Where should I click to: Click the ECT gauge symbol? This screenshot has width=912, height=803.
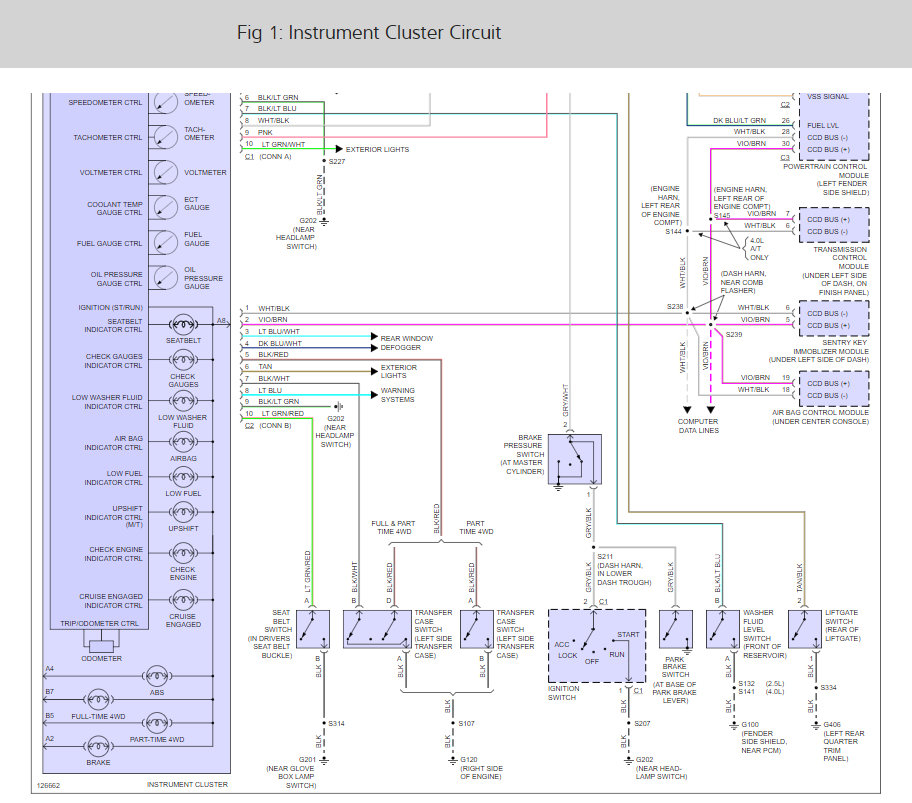coord(165,207)
